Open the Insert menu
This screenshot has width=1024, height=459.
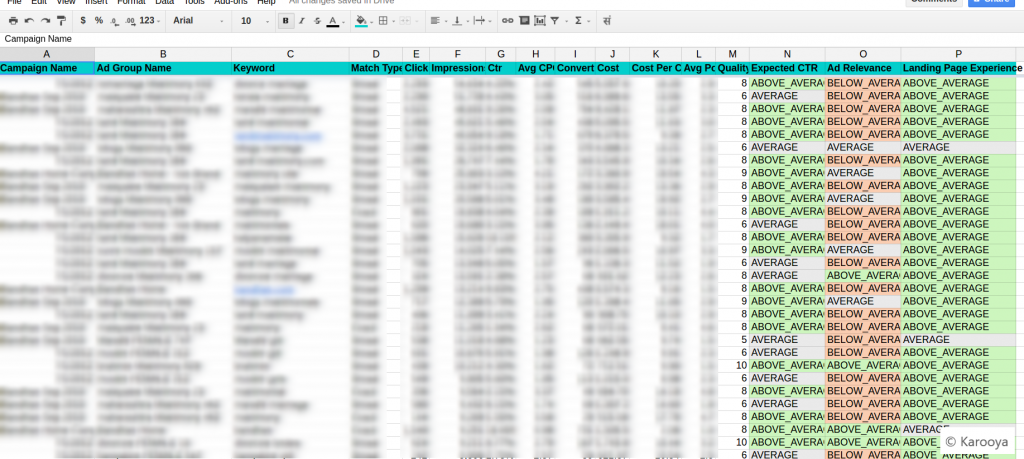click(96, 3)
